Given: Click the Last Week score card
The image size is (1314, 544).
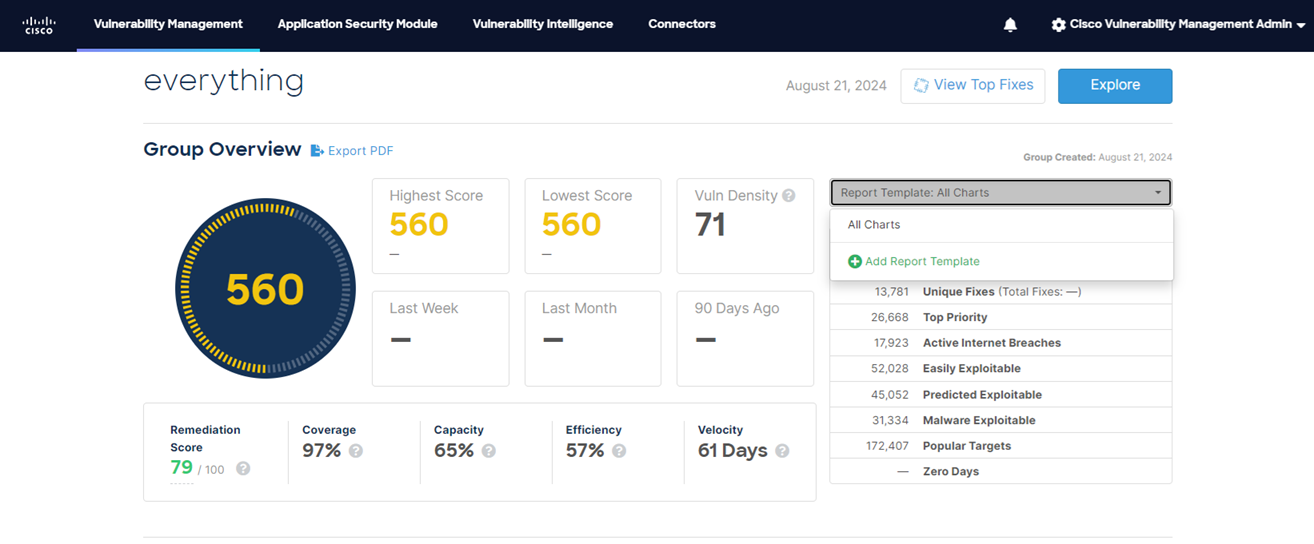Looking at the screenshot, I should coord(441,339).
